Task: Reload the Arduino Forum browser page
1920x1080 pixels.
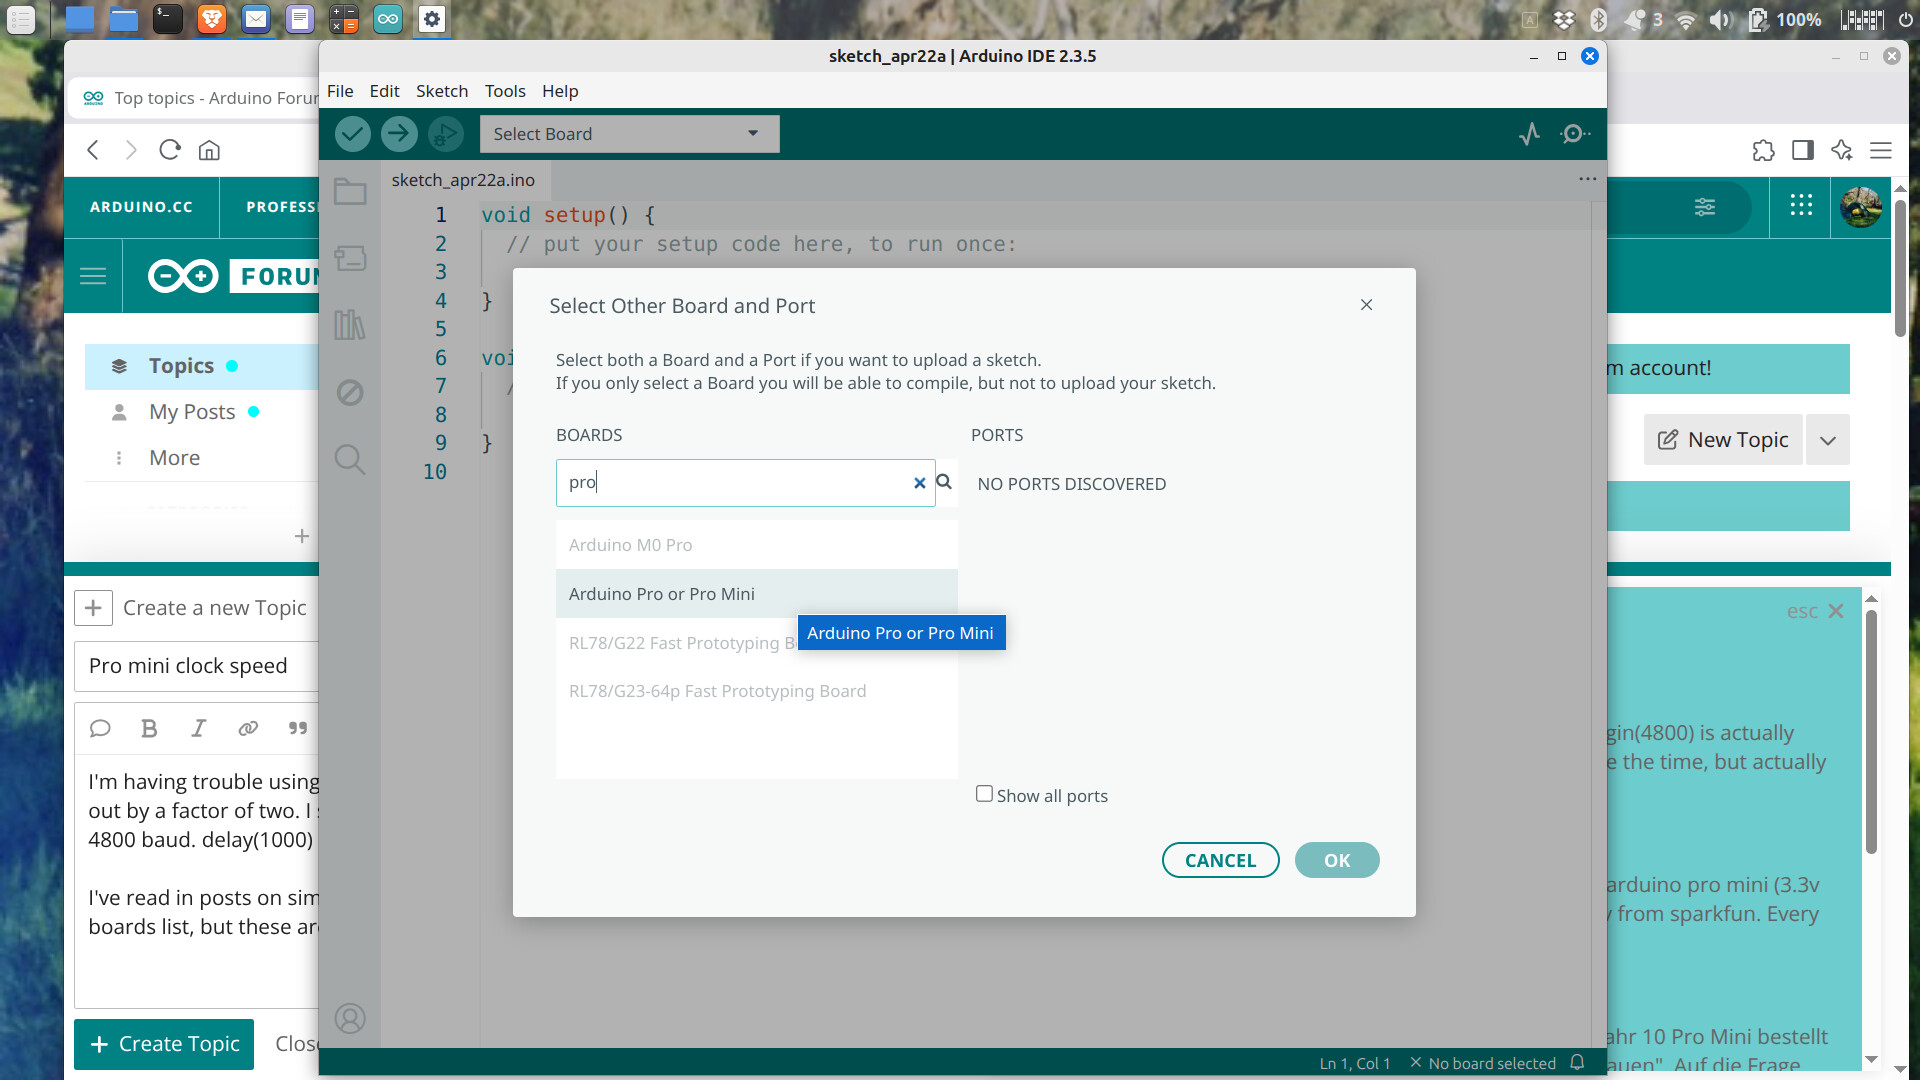Action: click(x=170, y=150)
